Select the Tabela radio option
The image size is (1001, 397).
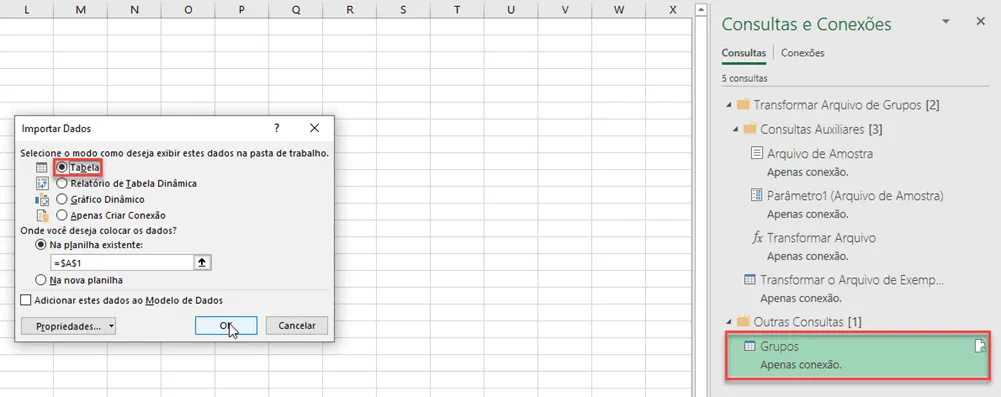pyautogui.click(x=62, y=167)
